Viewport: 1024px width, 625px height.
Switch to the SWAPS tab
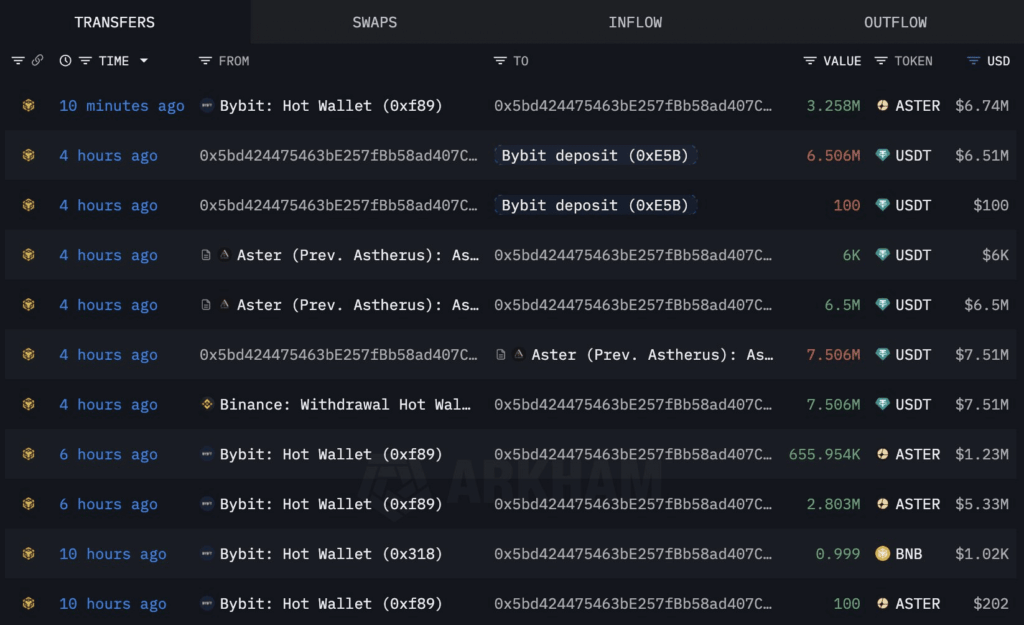pos(375,22)
